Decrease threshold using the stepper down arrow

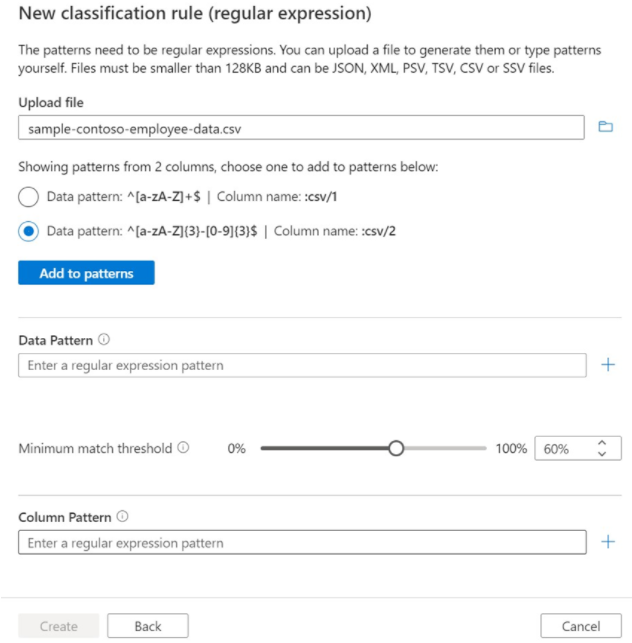(x=601, y=454)
